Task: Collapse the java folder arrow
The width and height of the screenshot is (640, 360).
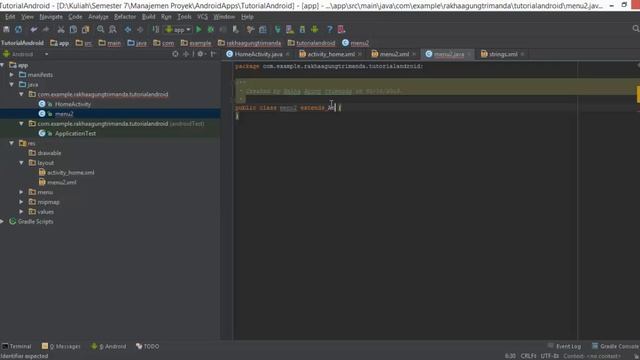Action: [12, 84]
